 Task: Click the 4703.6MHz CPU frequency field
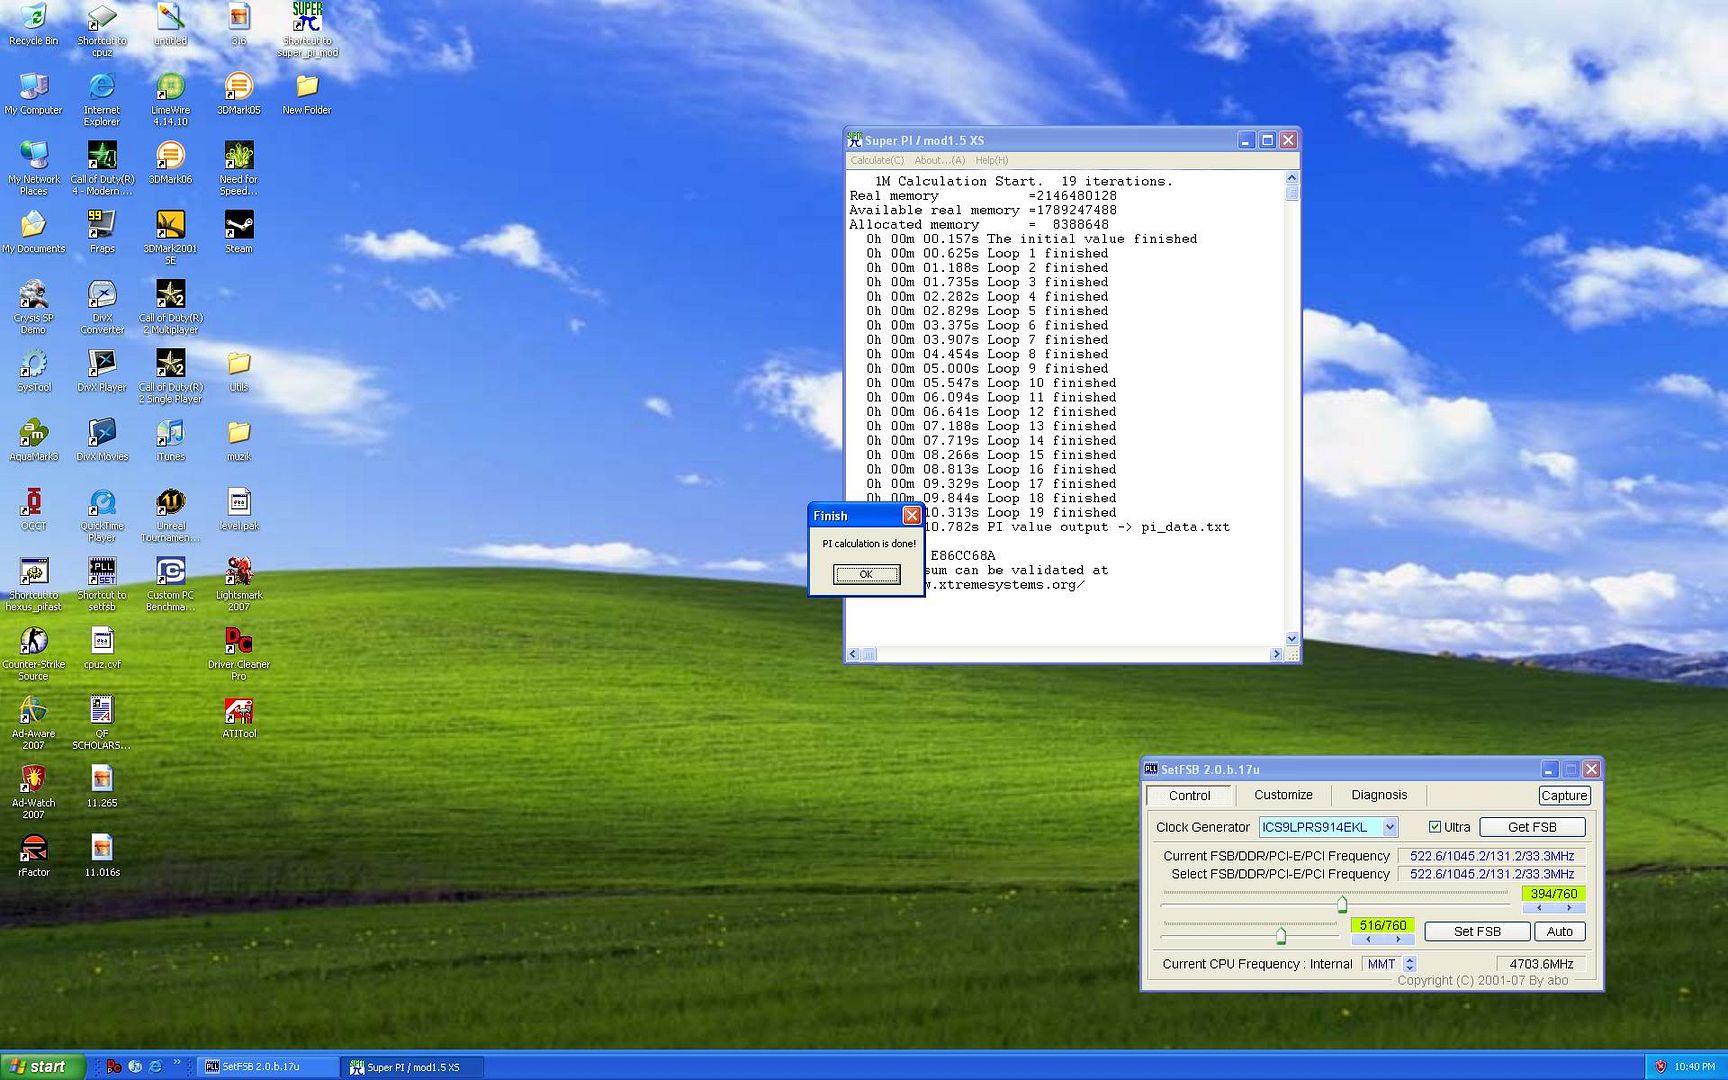click(x=1541, y=964)
